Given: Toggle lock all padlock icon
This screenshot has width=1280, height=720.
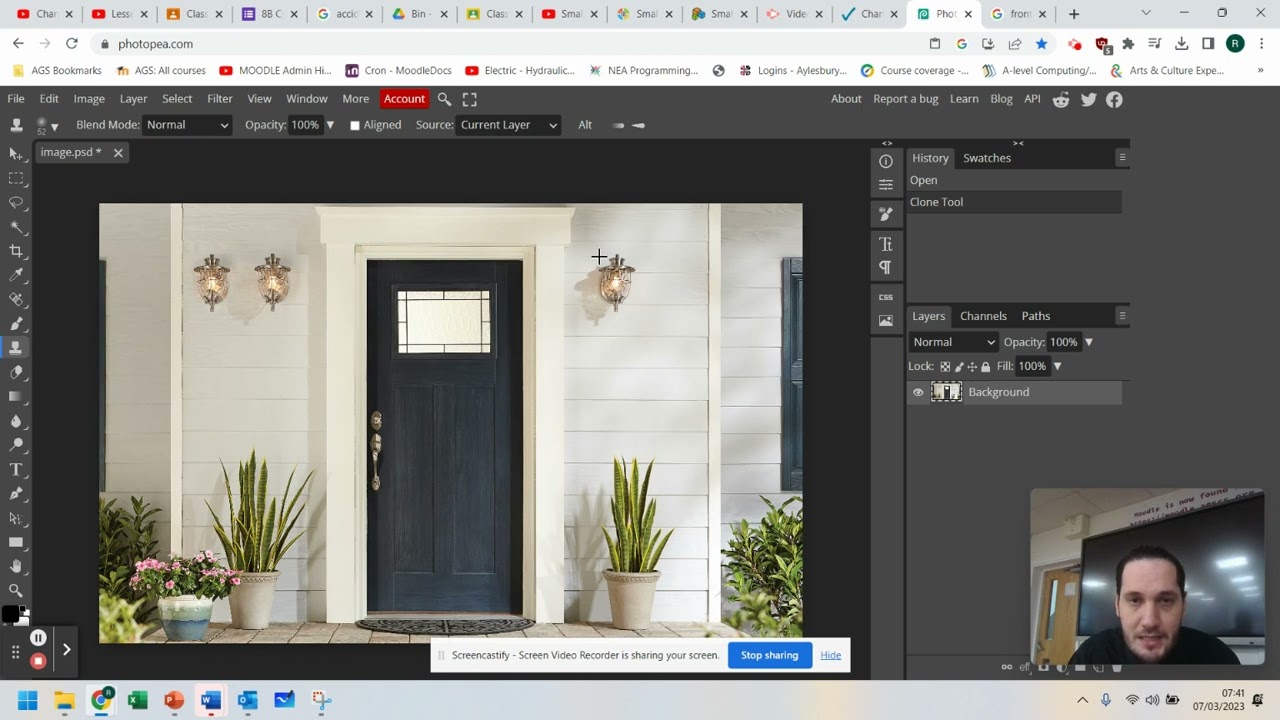Looking at the screenshot, I should point(986,366).
